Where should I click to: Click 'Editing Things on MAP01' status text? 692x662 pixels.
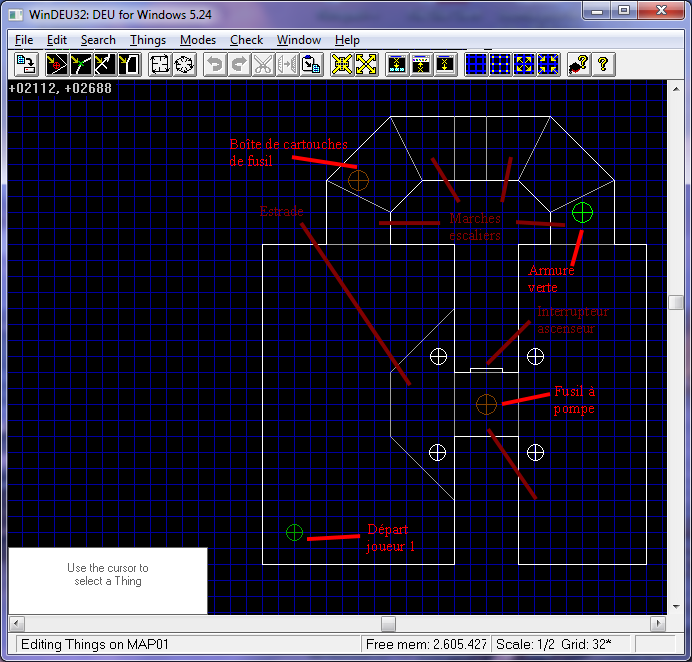click(95, 644)
